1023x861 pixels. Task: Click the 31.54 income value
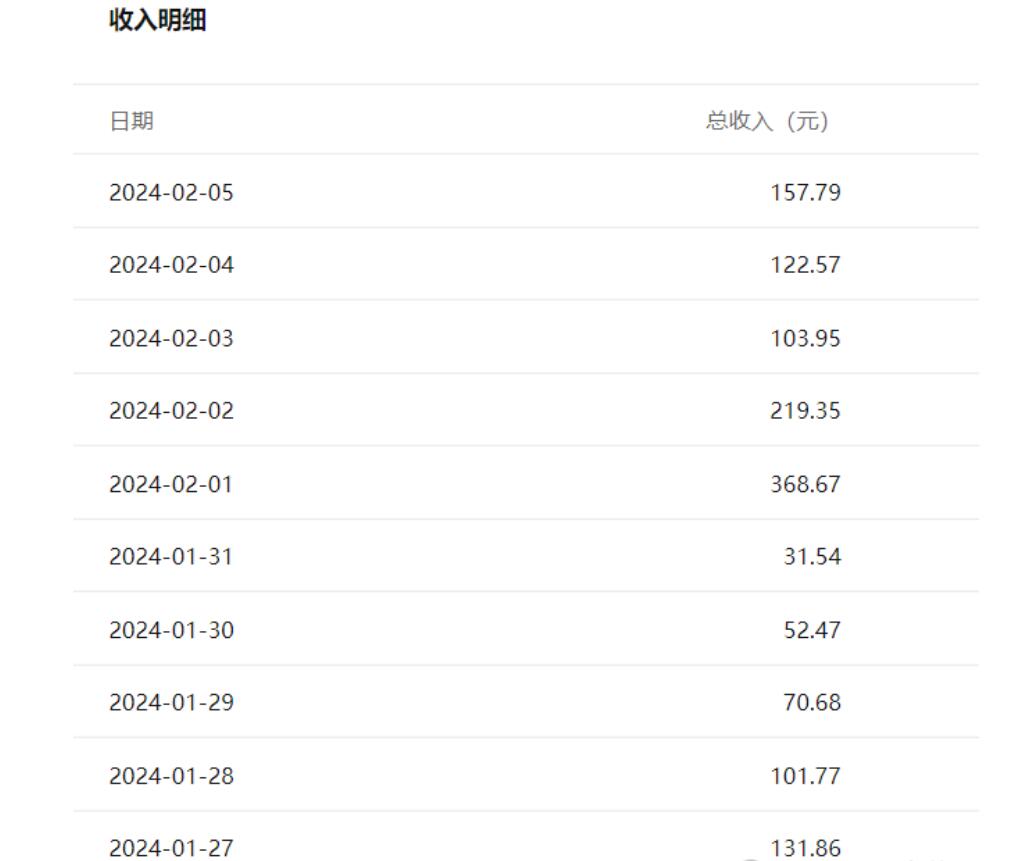812,557
